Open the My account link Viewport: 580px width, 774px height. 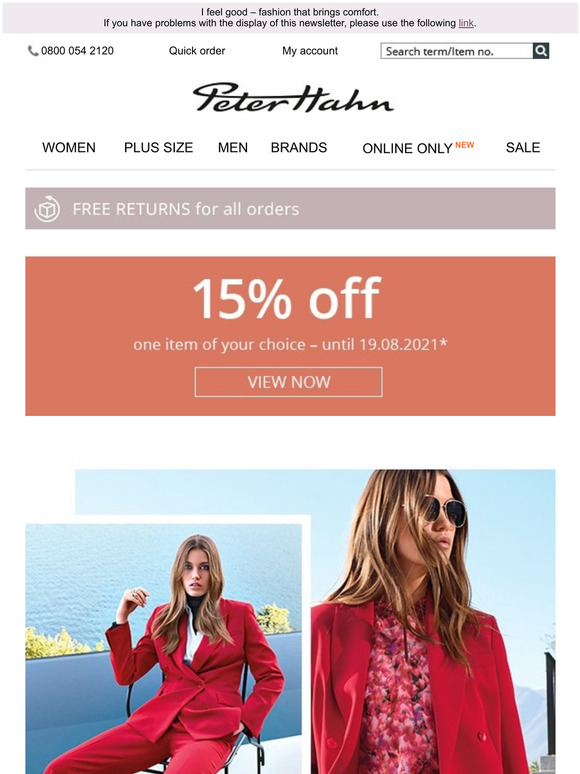click(310, 51)
